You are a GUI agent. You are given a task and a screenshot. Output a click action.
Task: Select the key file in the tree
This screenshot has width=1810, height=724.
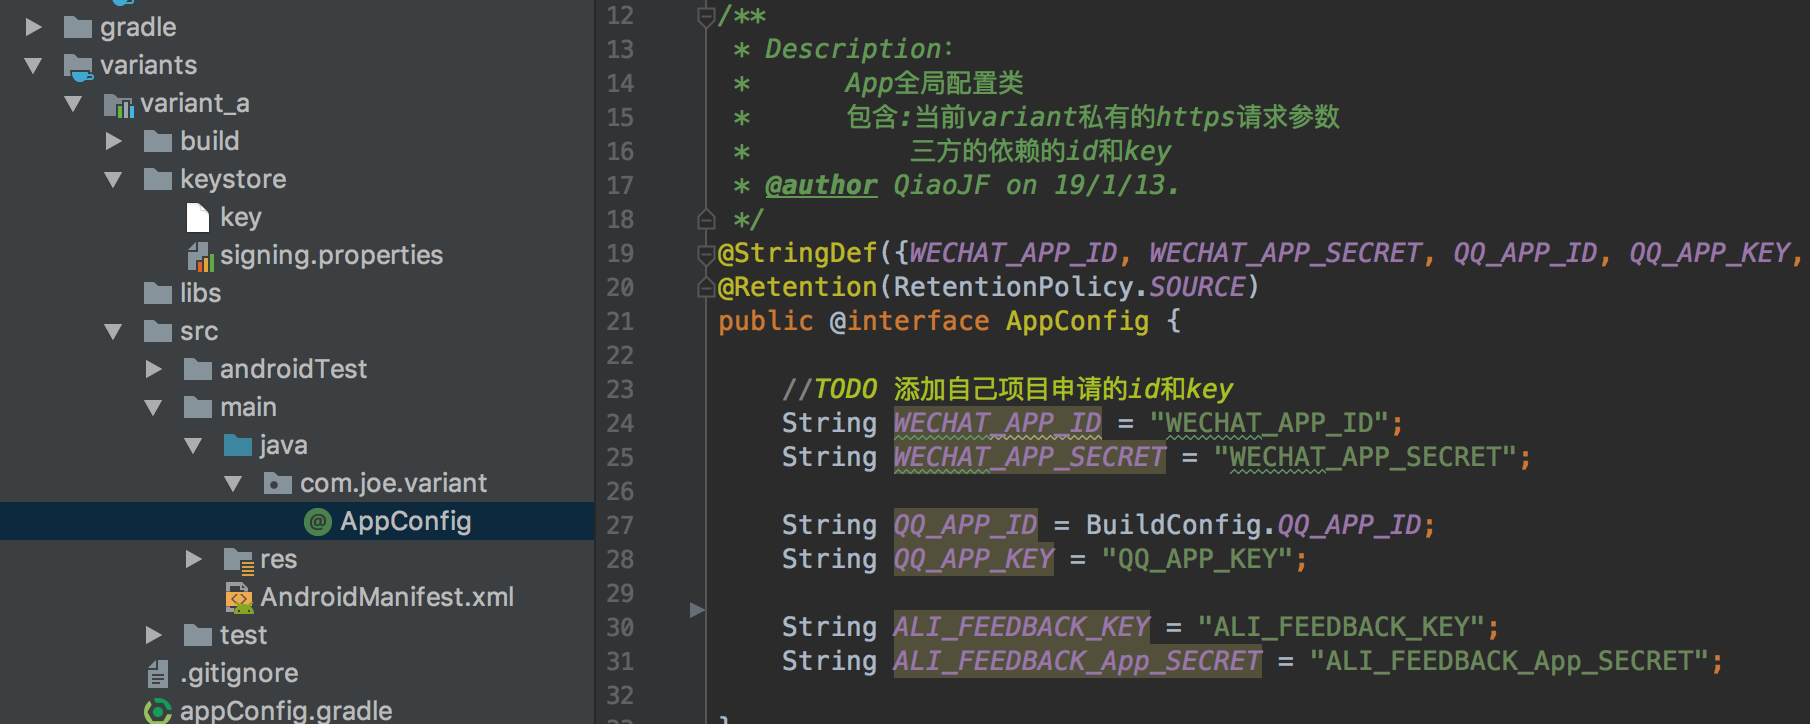pos(241,217)
